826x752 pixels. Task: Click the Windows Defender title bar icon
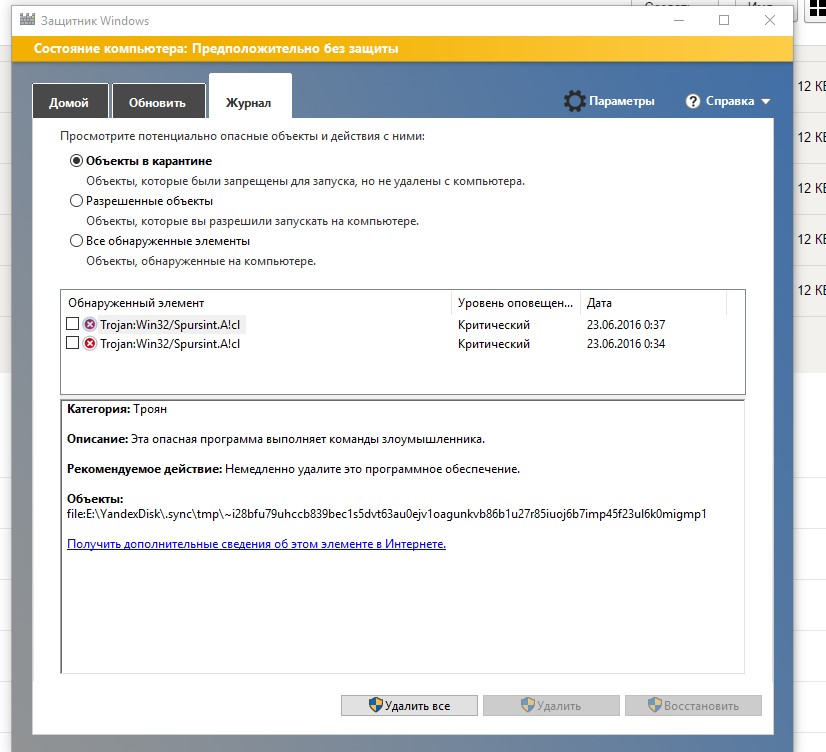click(x=22, y=20)
